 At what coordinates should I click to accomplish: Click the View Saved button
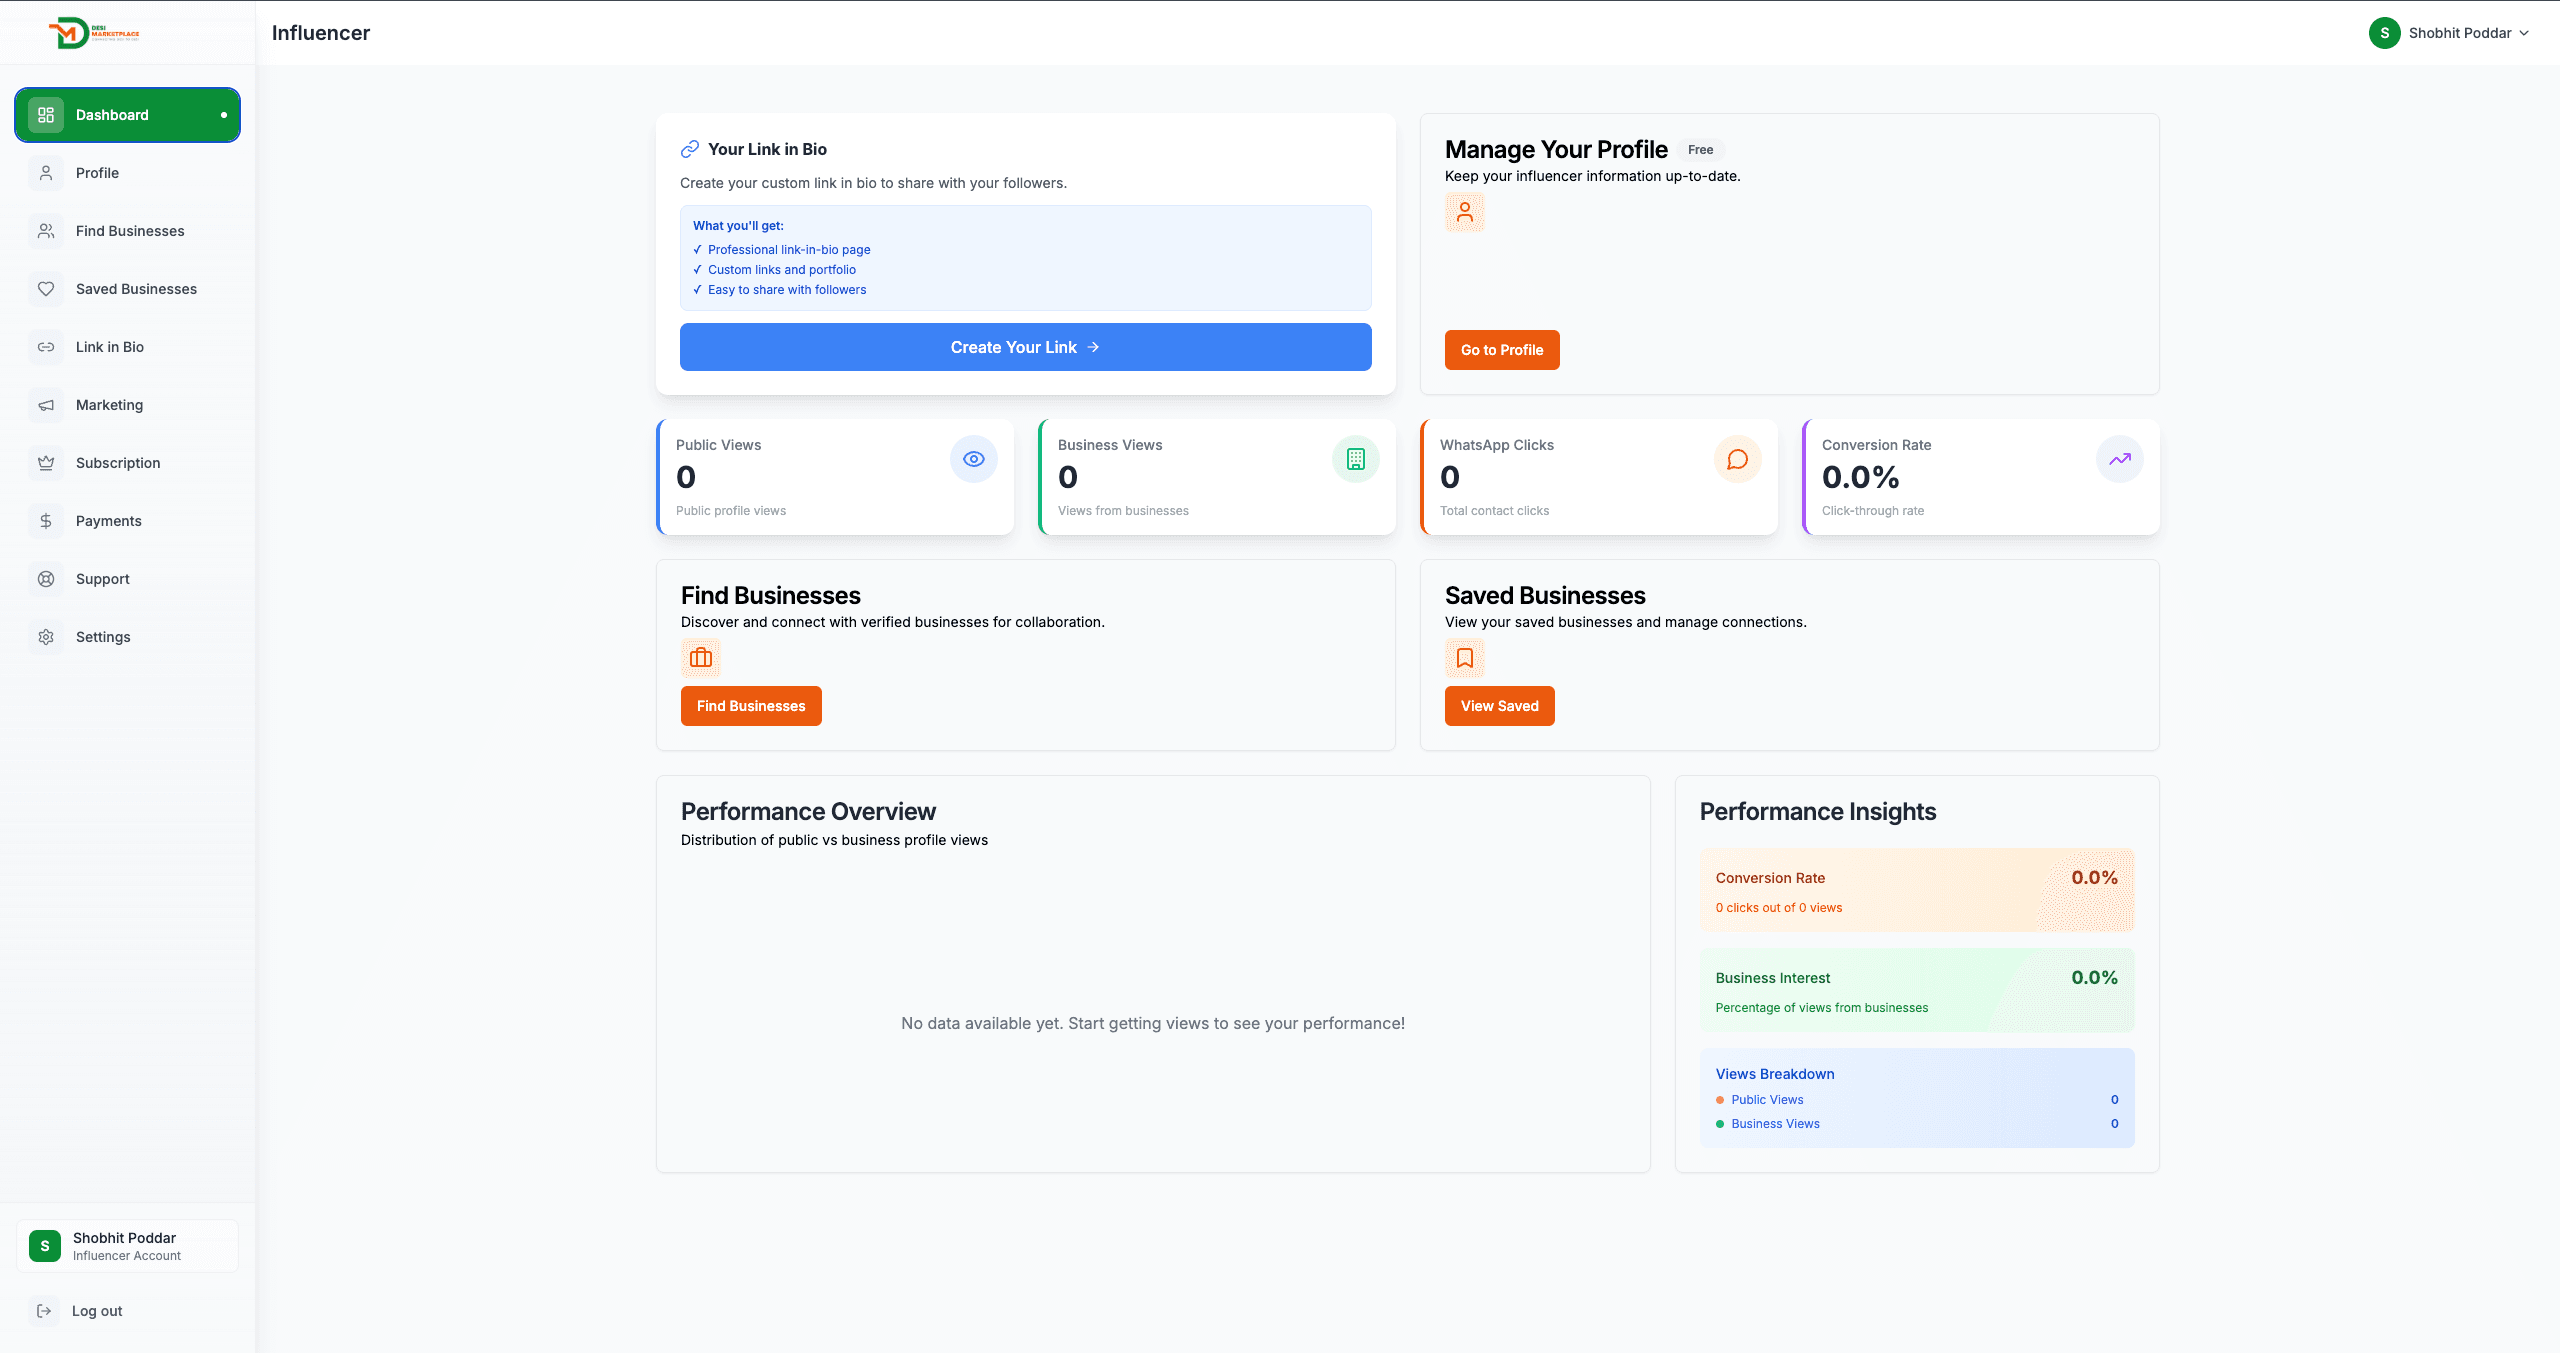1499,706
